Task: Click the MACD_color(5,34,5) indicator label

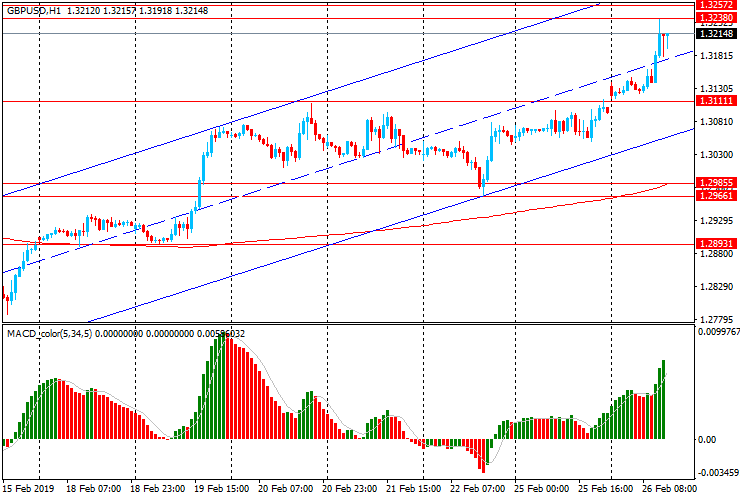Action: tap(50, 333)
